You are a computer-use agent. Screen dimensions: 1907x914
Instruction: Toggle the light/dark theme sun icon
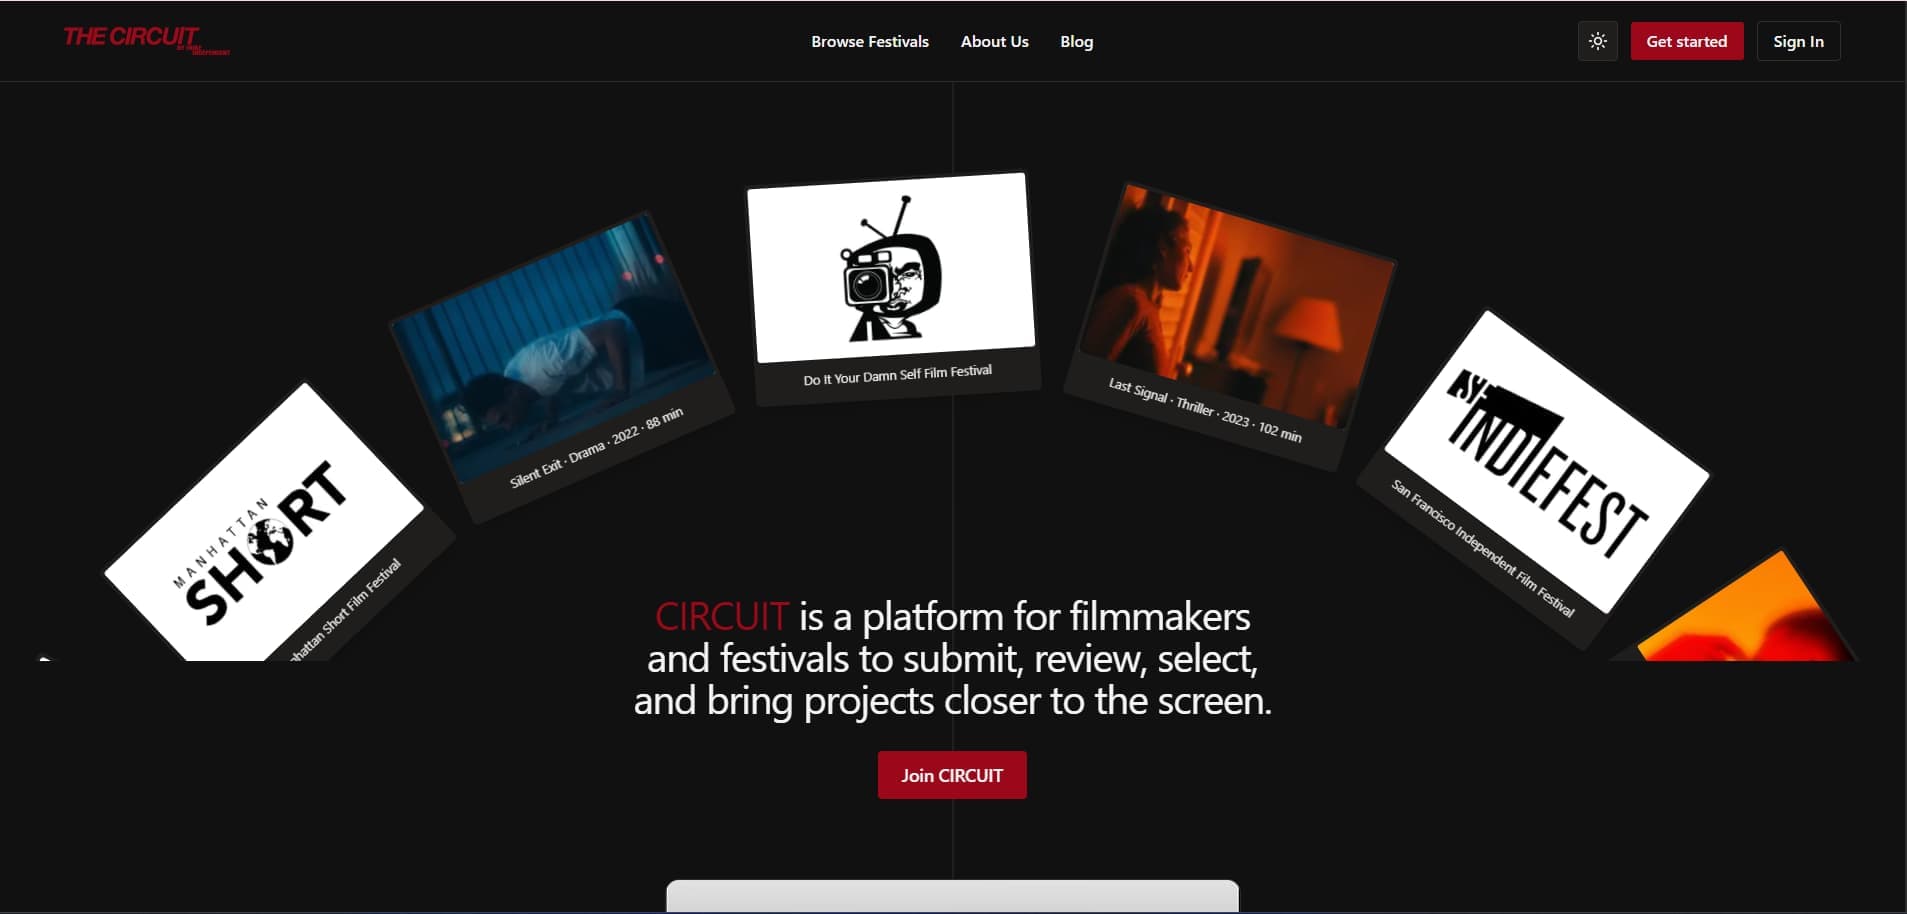(x=1597, y=41)
